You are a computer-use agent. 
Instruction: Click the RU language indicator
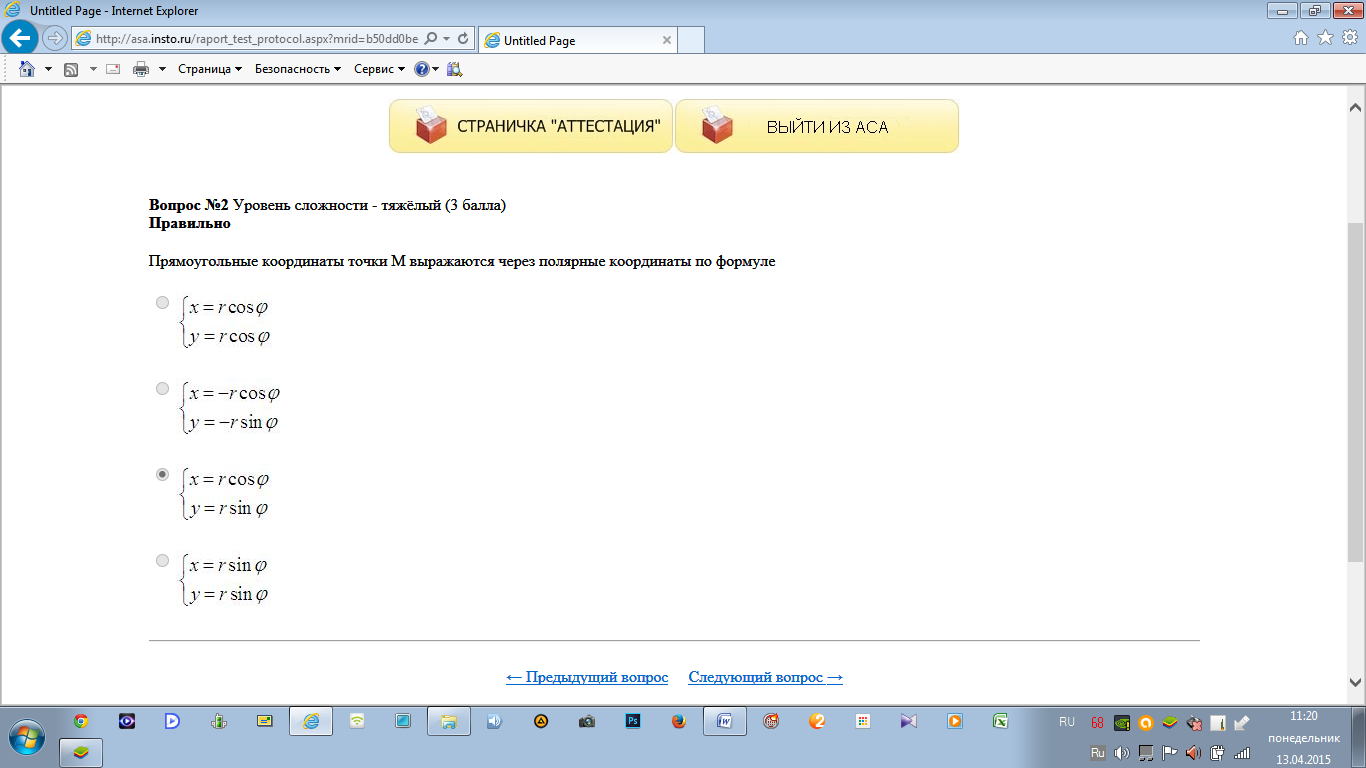coord(1067,721)
